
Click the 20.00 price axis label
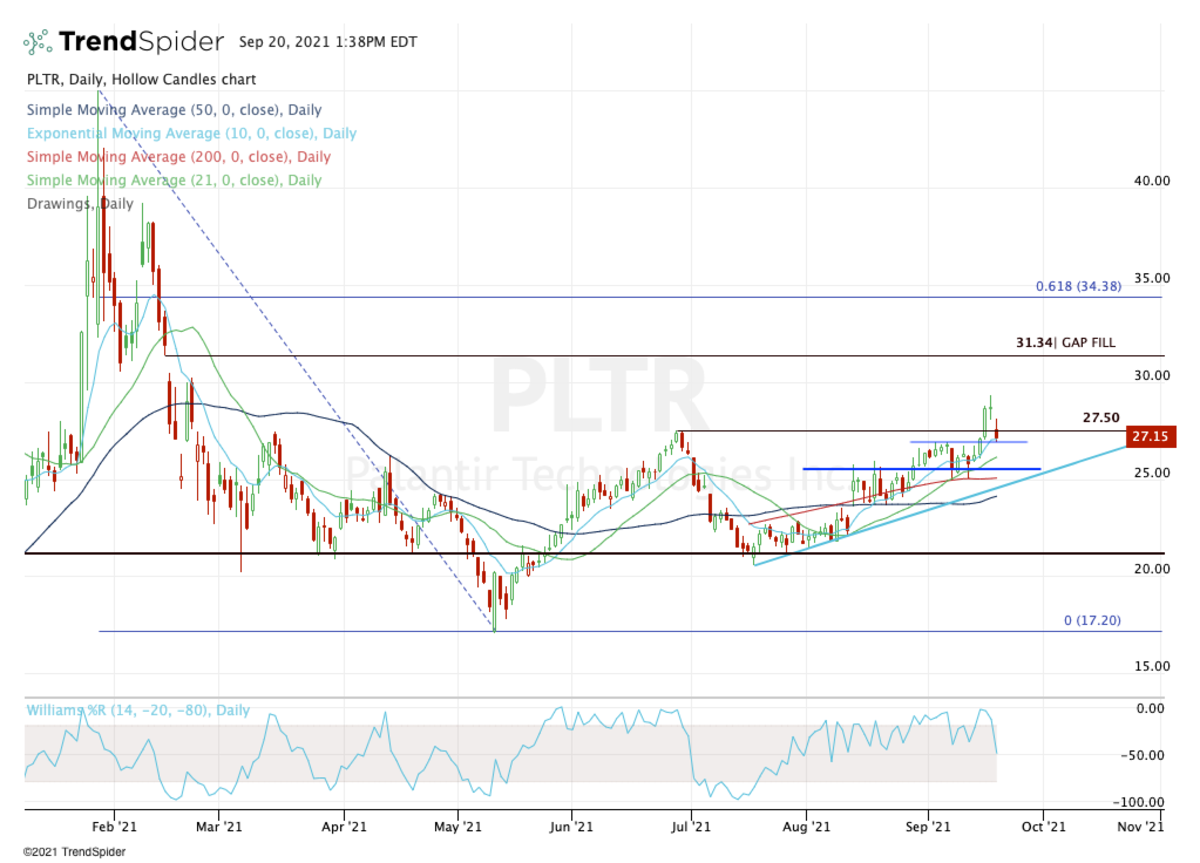[1152, 569]
